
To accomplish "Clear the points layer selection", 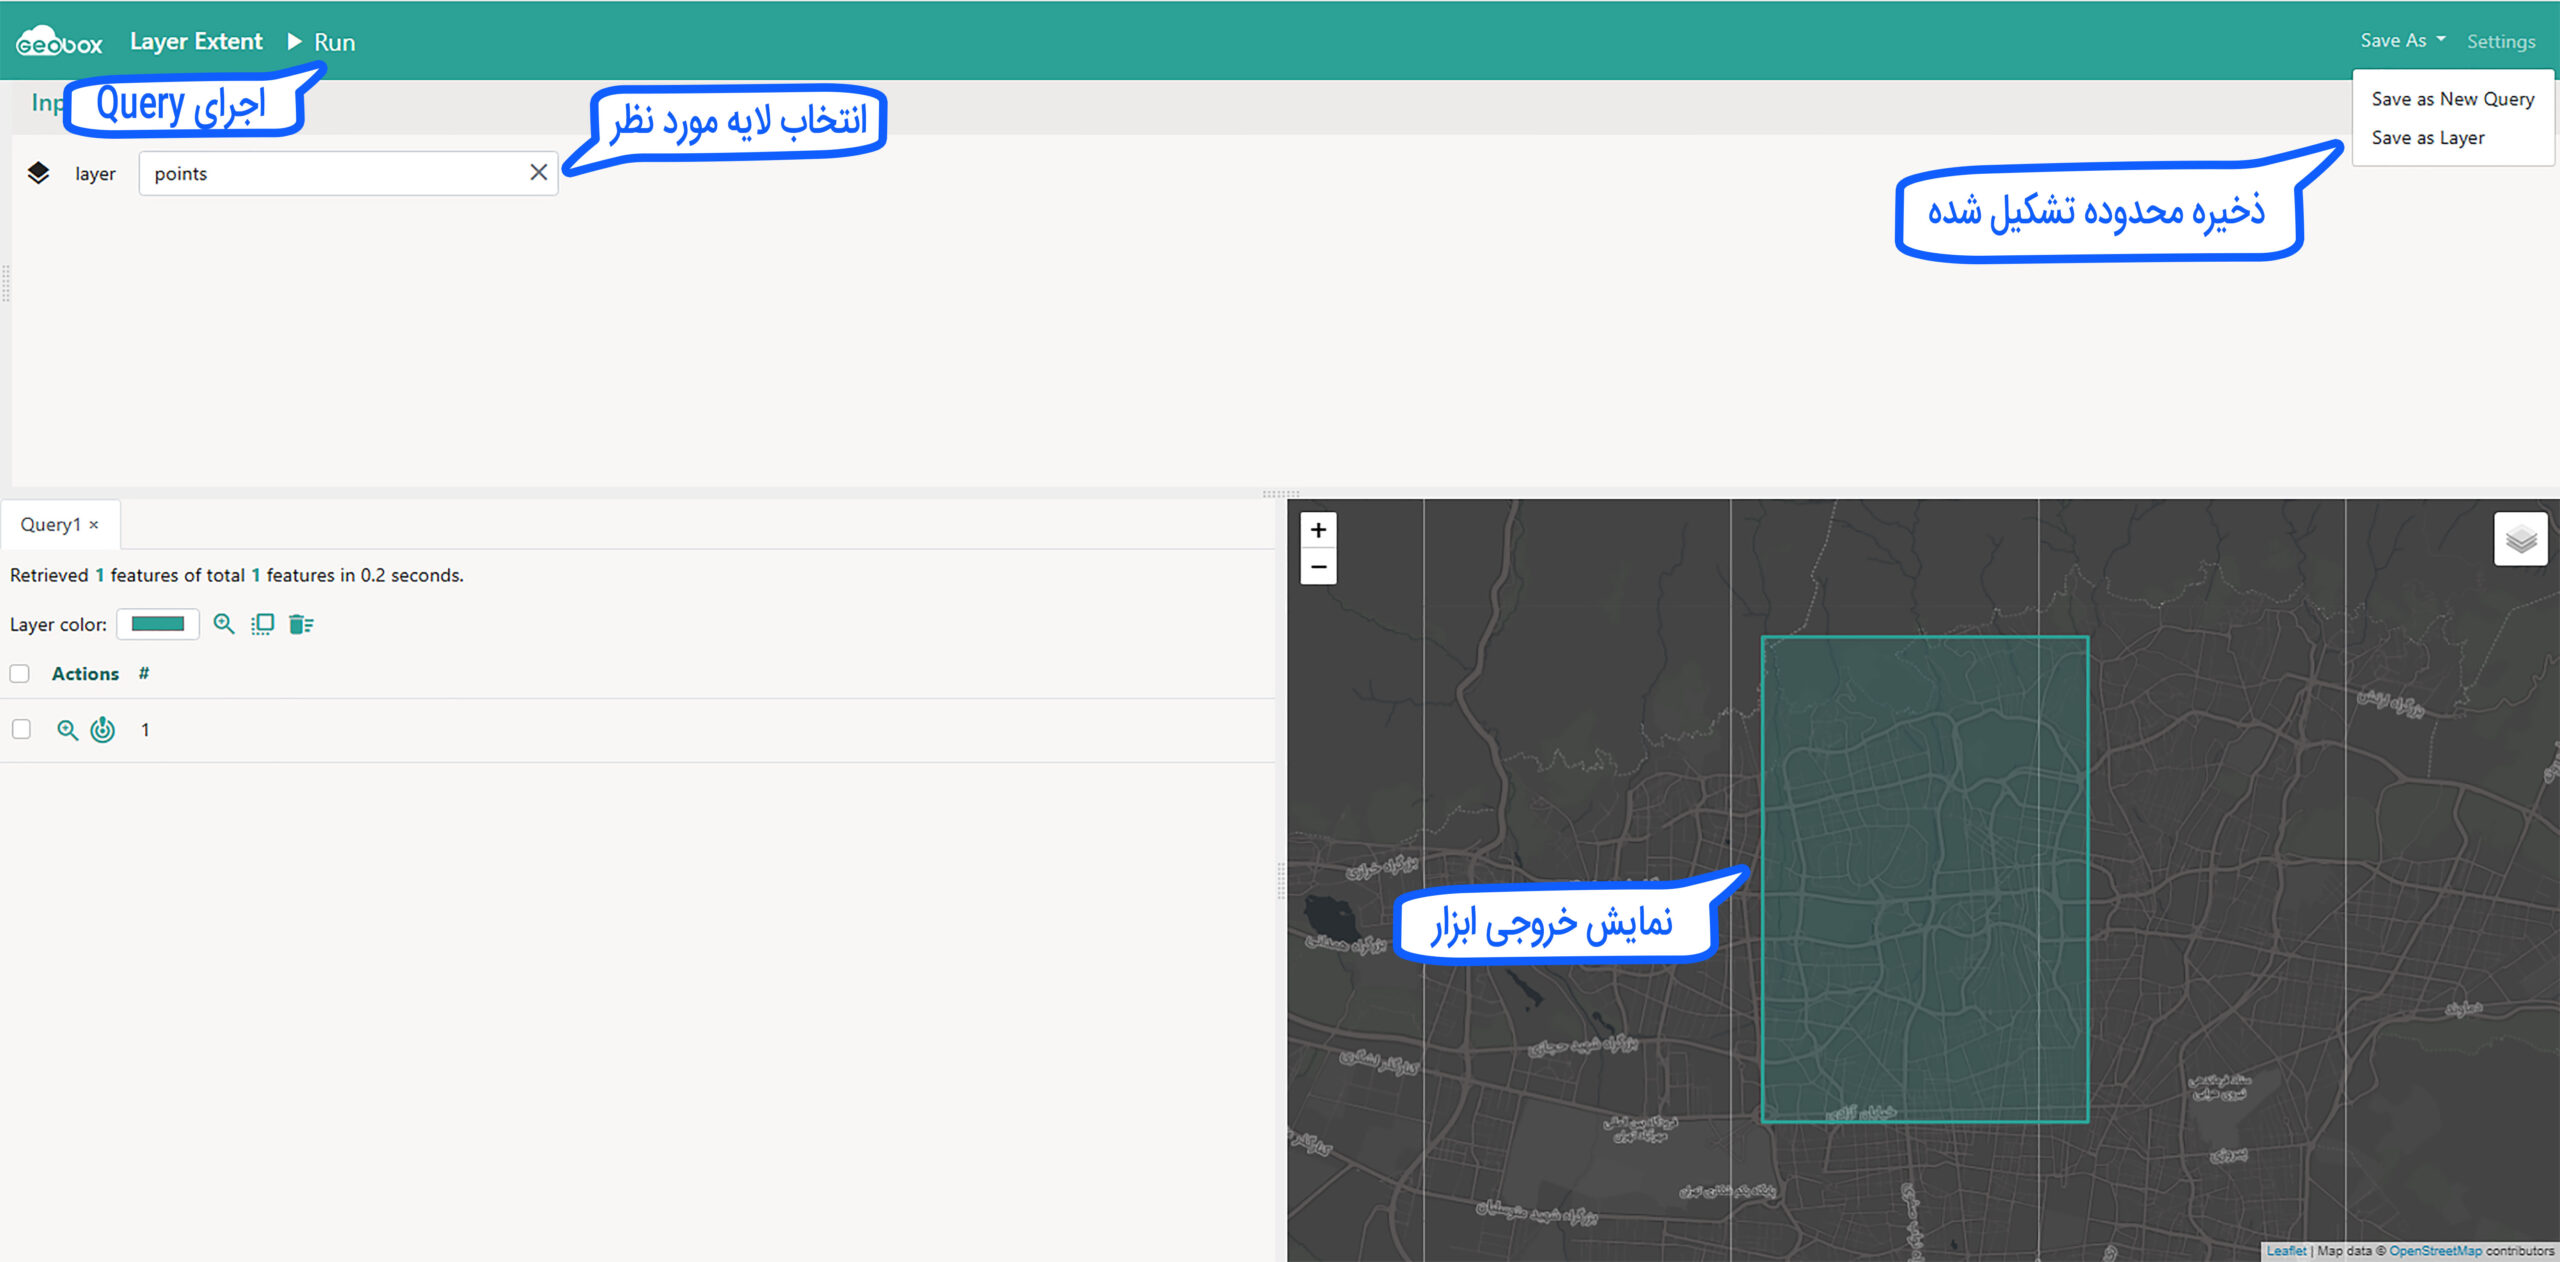I will [x=538, y=173].
